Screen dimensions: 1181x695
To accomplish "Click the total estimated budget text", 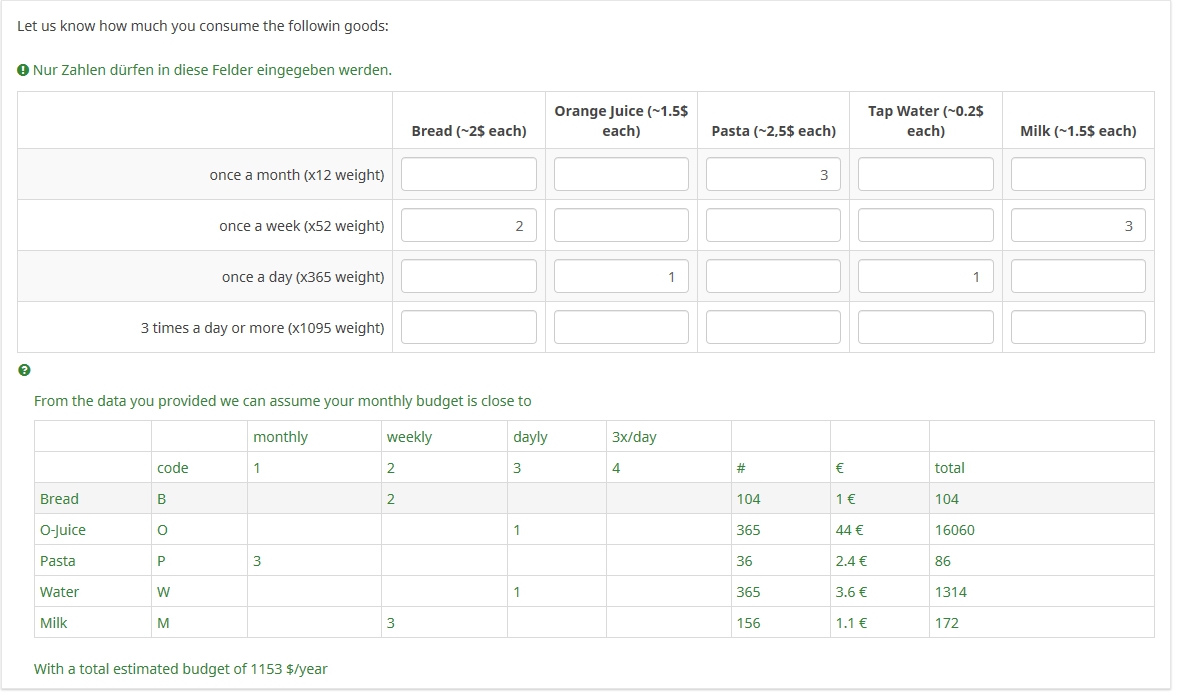I will (x=181, y=668).
